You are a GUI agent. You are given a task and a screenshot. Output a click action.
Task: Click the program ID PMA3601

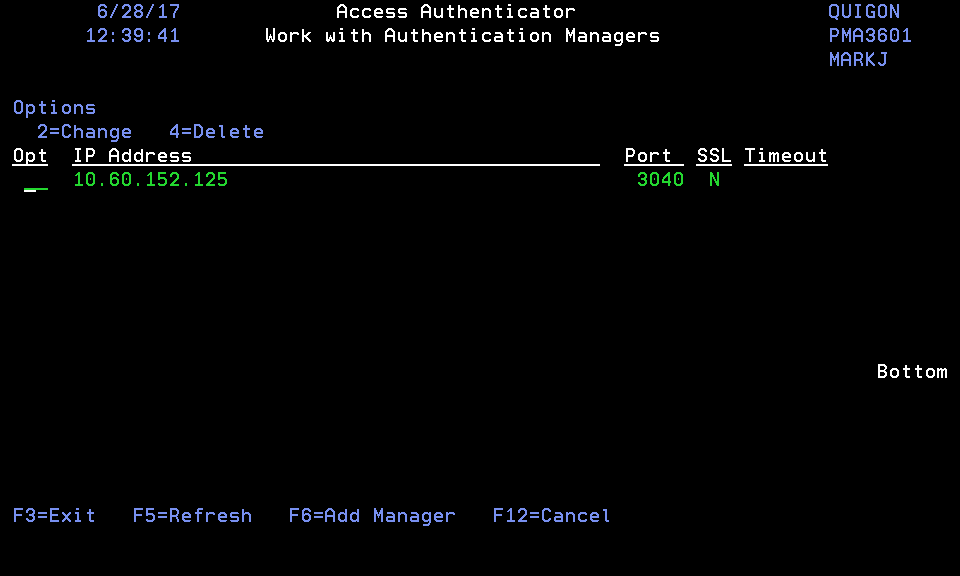click(x=870, y=36)
